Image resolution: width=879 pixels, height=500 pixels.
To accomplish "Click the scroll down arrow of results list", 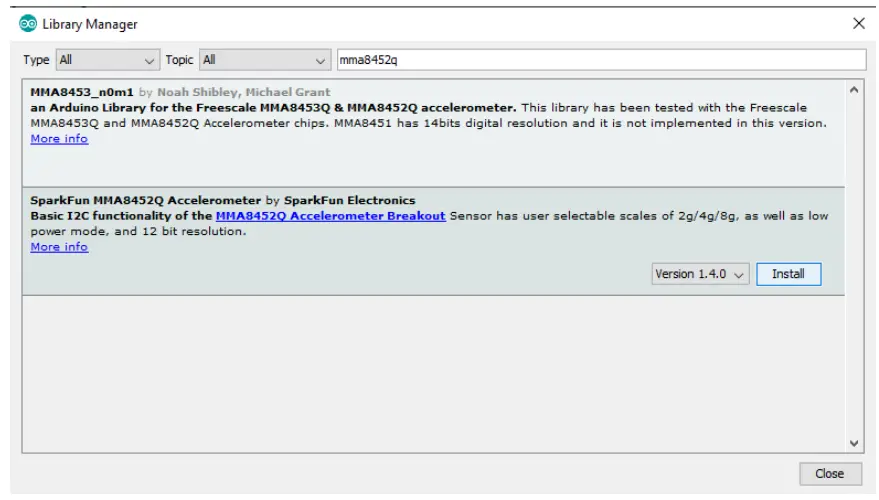I will click(854, 443).
